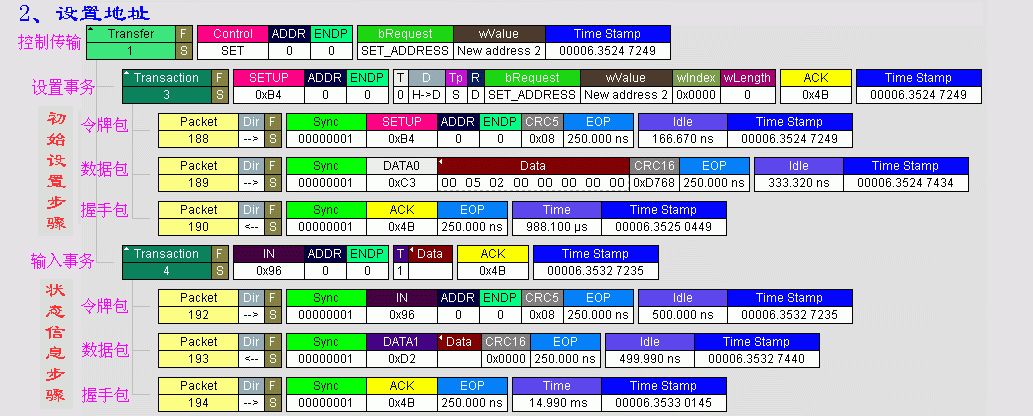This screenshot has width=1033, height=416.
Task: Collapse the Transaction 3 triangle arrow
Action: point(128,77)
